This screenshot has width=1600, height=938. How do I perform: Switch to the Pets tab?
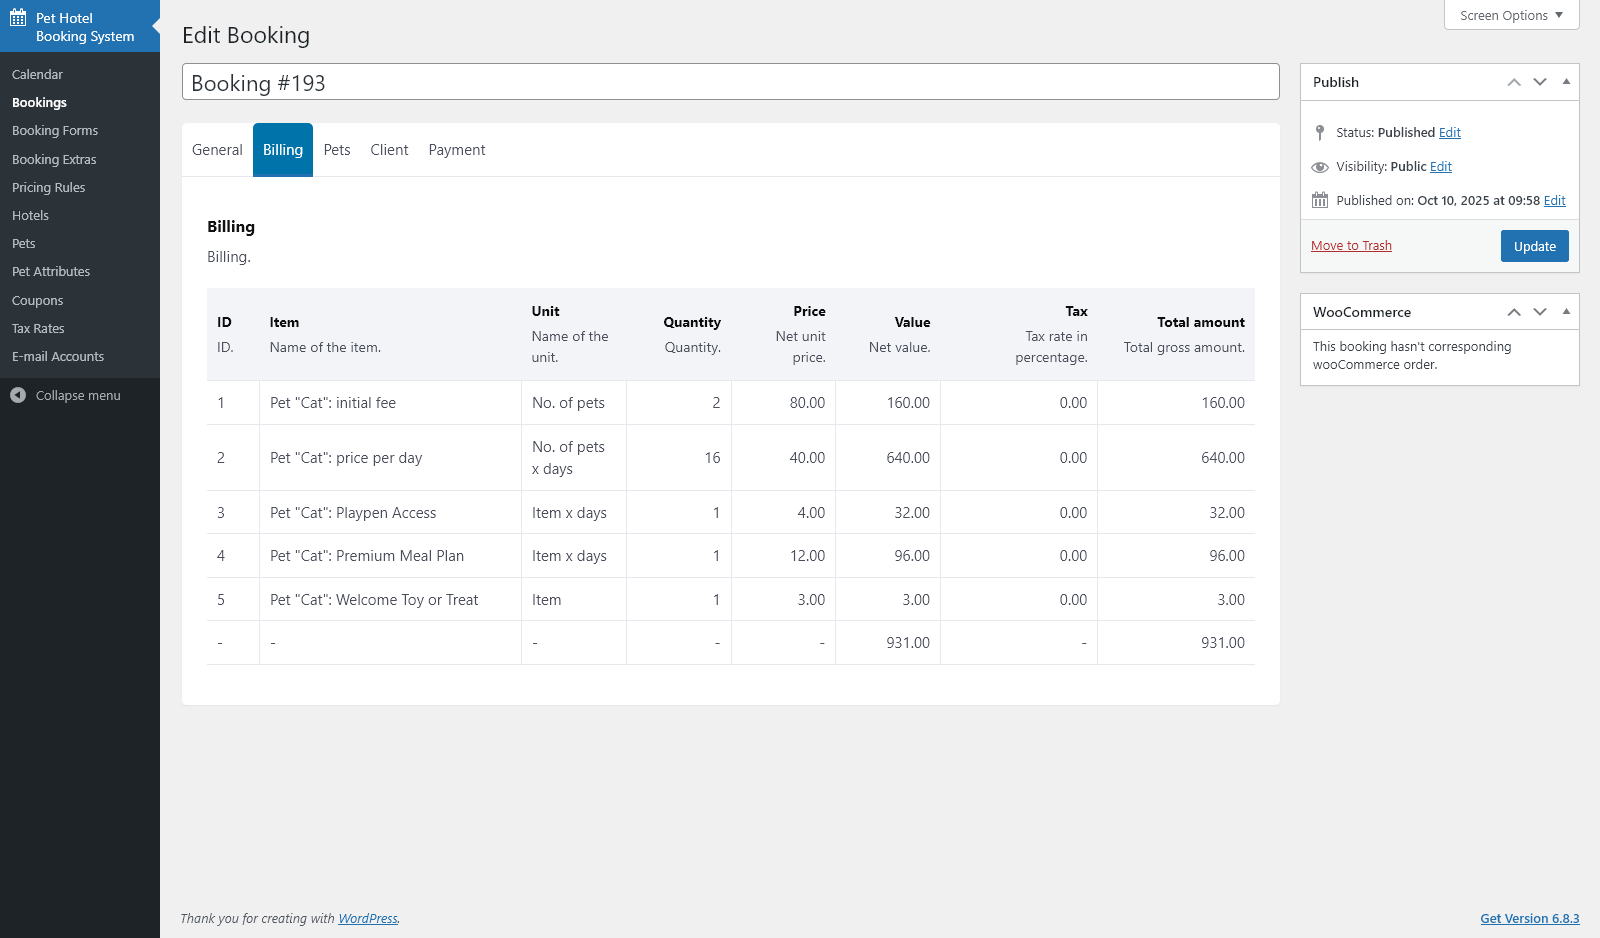337,150
